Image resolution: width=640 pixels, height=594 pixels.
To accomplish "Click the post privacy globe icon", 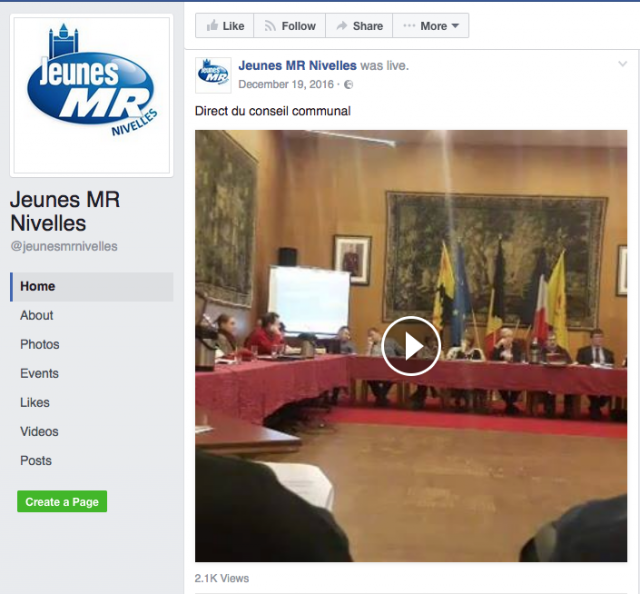I will pos(348,85).
